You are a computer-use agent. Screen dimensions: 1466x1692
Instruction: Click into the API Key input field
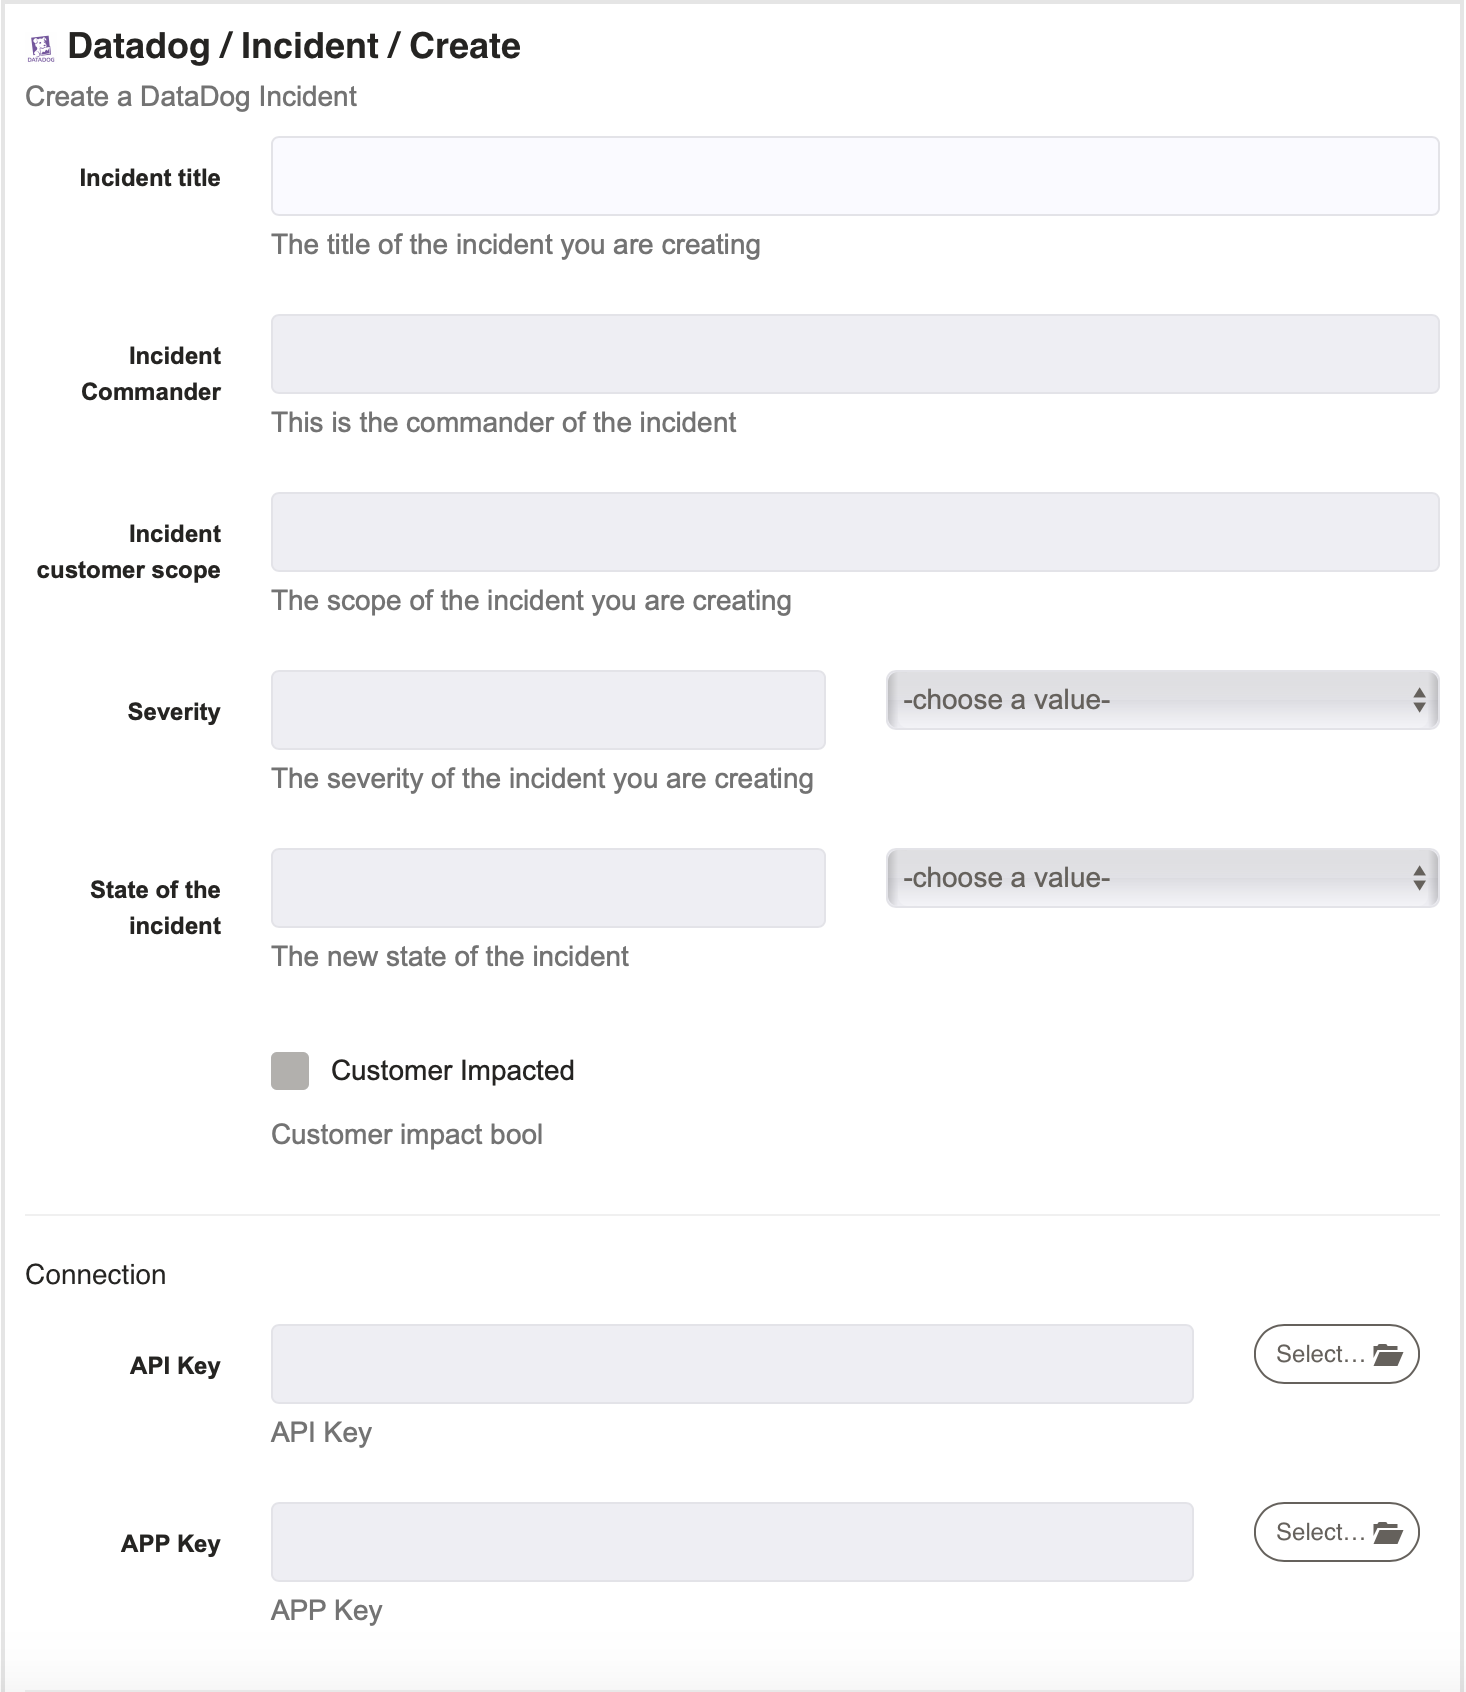(732, 1364)
